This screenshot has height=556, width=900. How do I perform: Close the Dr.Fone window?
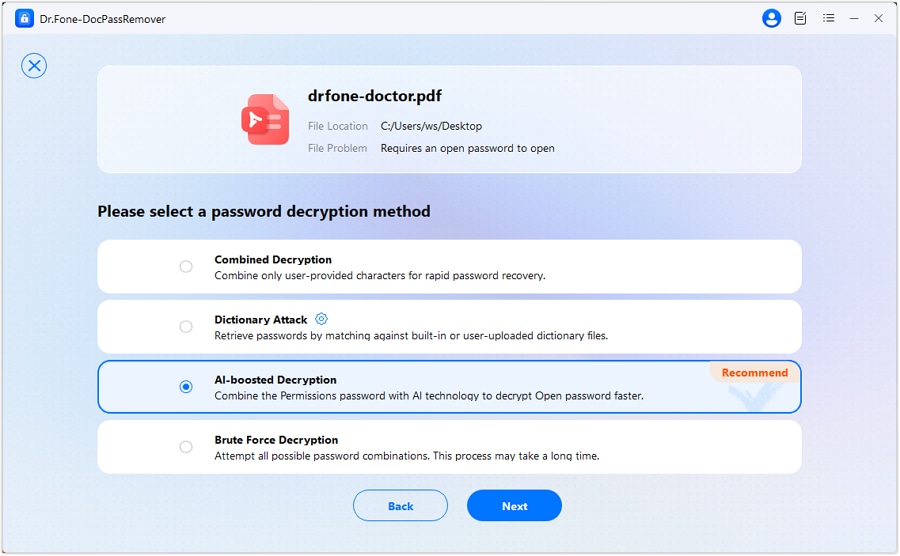pyautogui.click(x=878, y=18)
